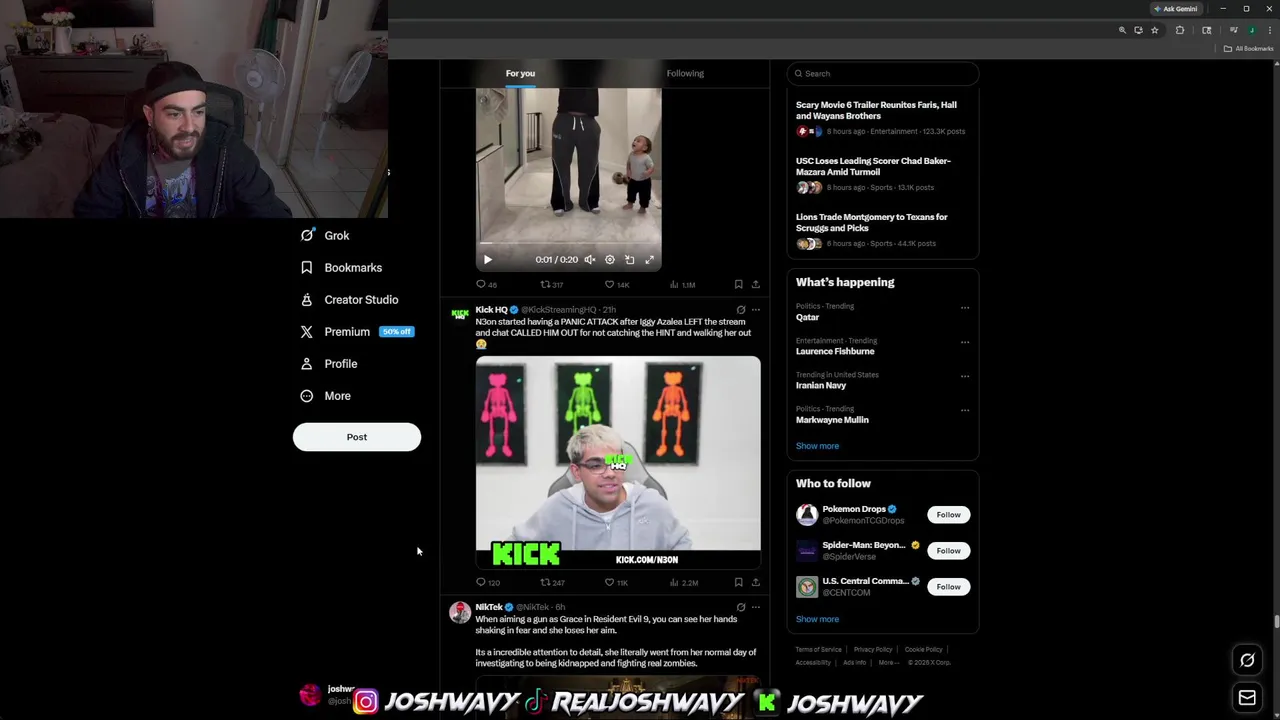Open All Bookmarks folder in Chrome

(1248, 49)
